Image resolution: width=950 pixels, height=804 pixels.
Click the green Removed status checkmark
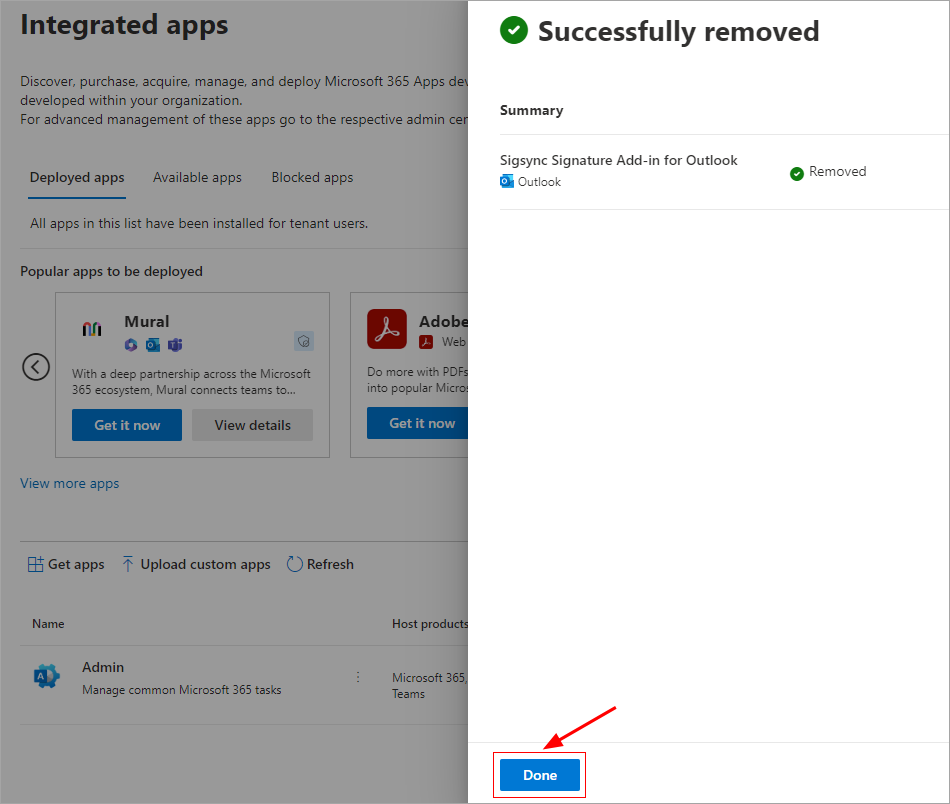tap(797, 173)
